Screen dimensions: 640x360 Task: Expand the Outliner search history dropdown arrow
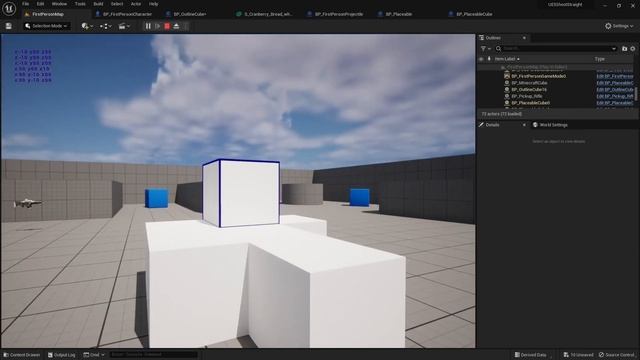pyautogui.click(x=614, y=49)
